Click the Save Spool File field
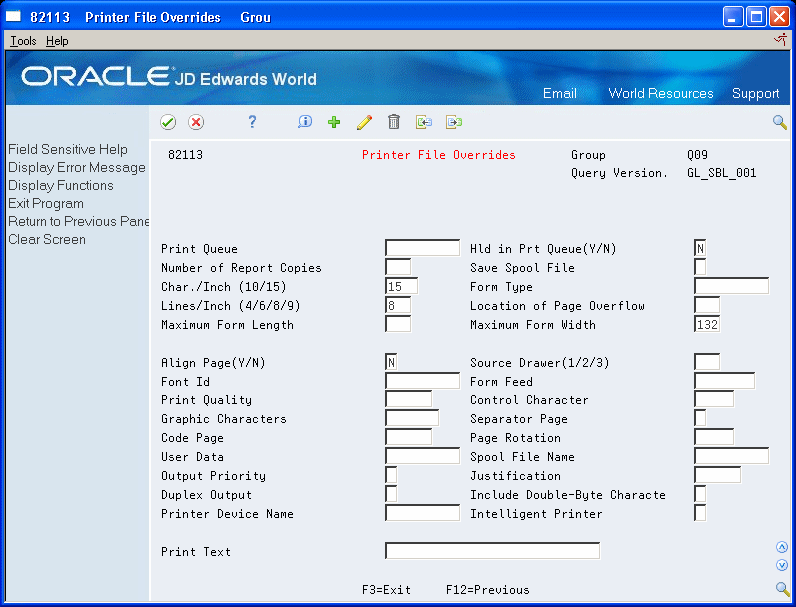Viewport: 796px width, 607px height. coord(700,267)
